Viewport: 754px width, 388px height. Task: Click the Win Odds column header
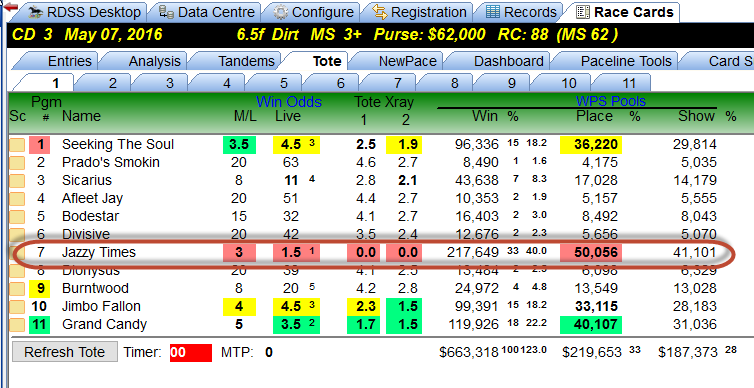tap(289, 102)
